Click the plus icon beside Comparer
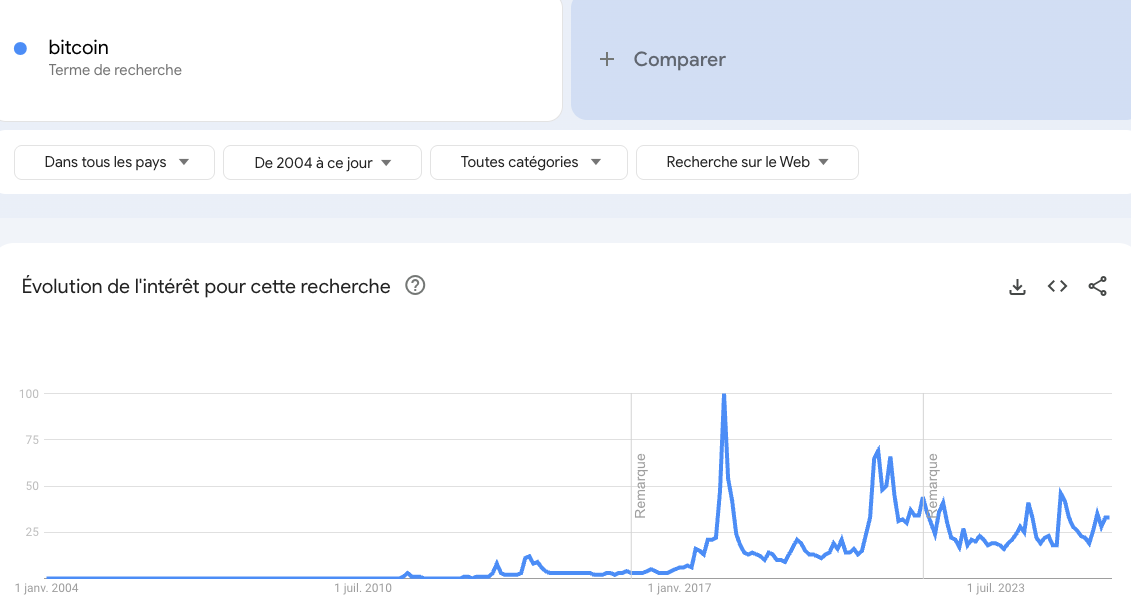This screenshot has width=1131, height=610. click(x=606, y=60)
